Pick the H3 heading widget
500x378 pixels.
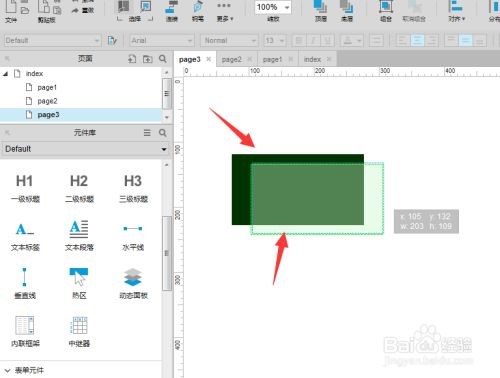pos(133,188)
